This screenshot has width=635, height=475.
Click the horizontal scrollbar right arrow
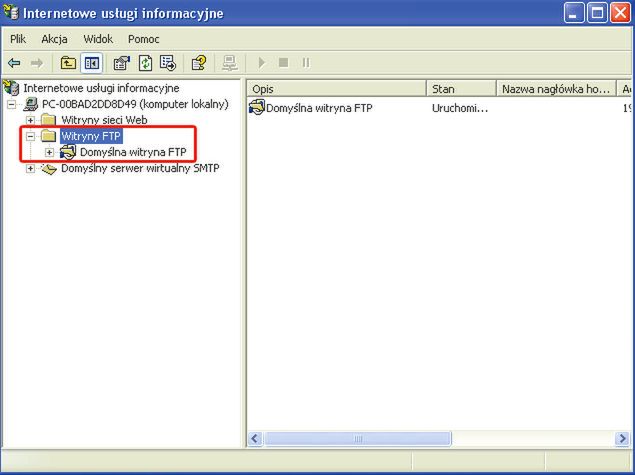point(622,439)
